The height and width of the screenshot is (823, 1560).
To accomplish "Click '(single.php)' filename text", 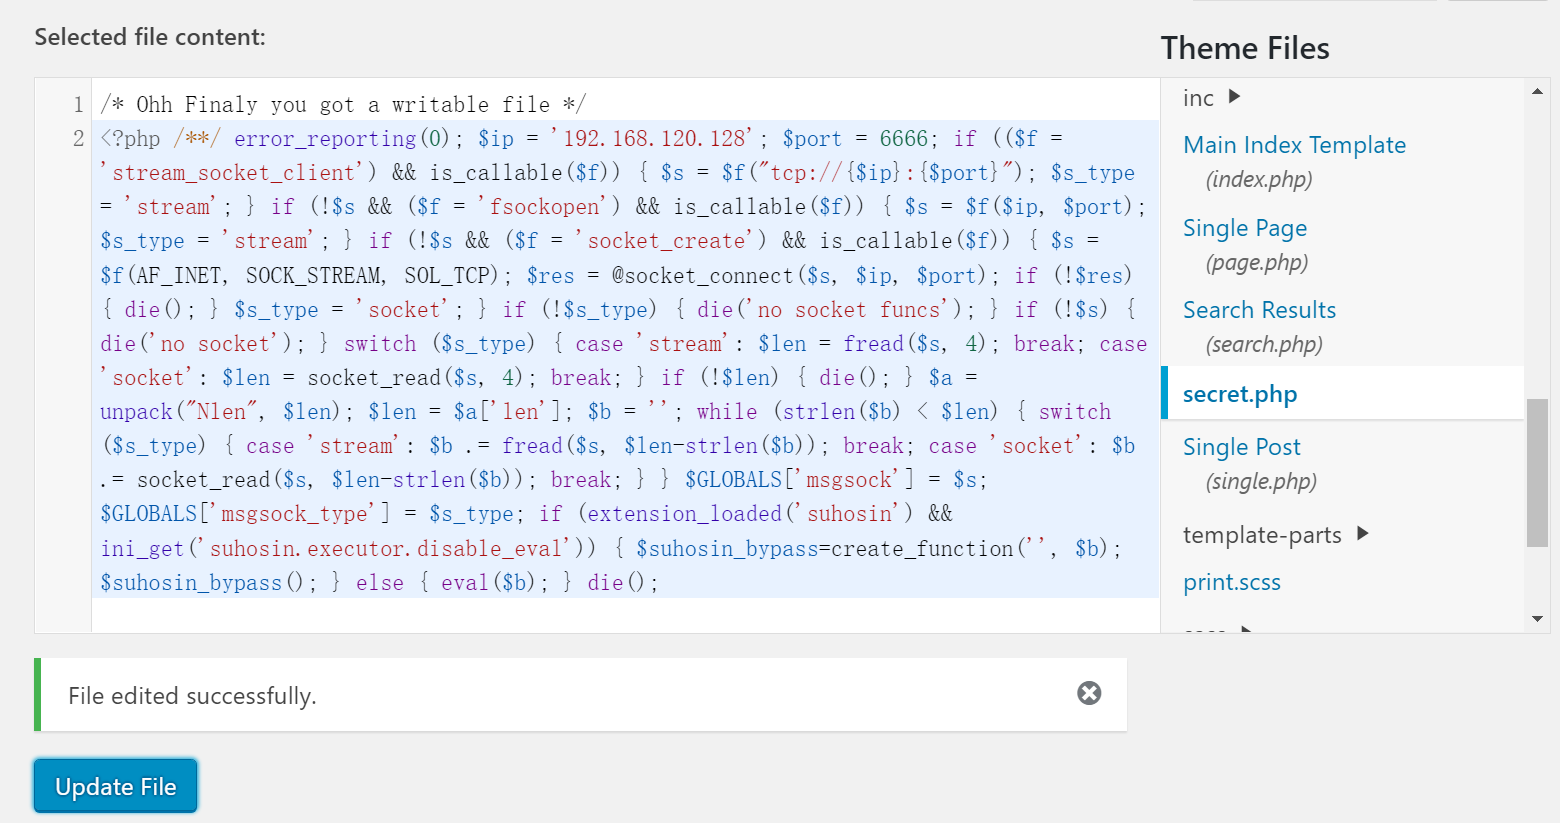I will tap(1261, 482).
